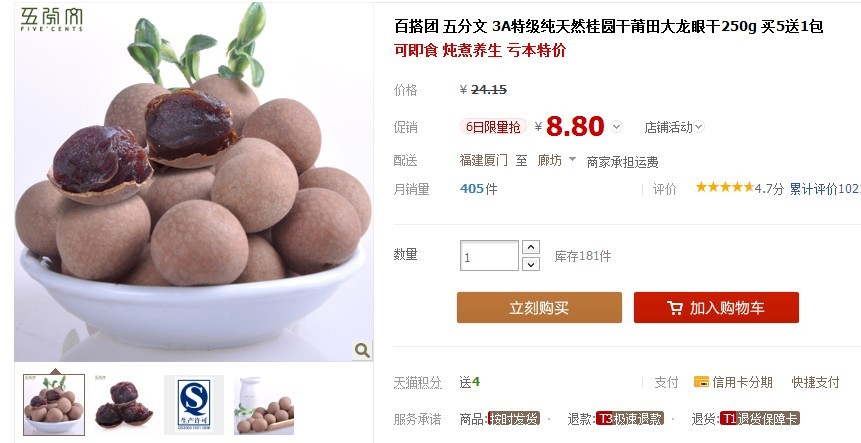Click the 立刻购买 buy now button
The height and width of the screenshot is (443, 861).
click(539, 307)
